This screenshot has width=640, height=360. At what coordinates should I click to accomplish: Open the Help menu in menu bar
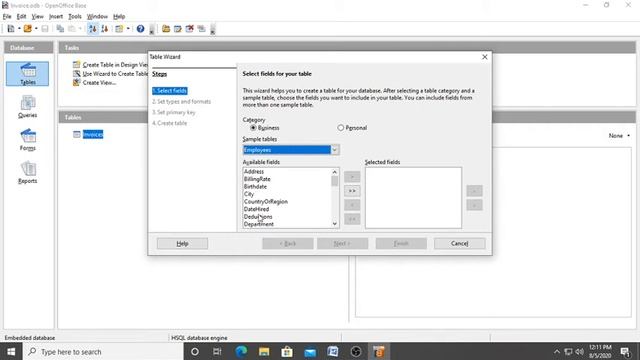[x=119, y=16]
